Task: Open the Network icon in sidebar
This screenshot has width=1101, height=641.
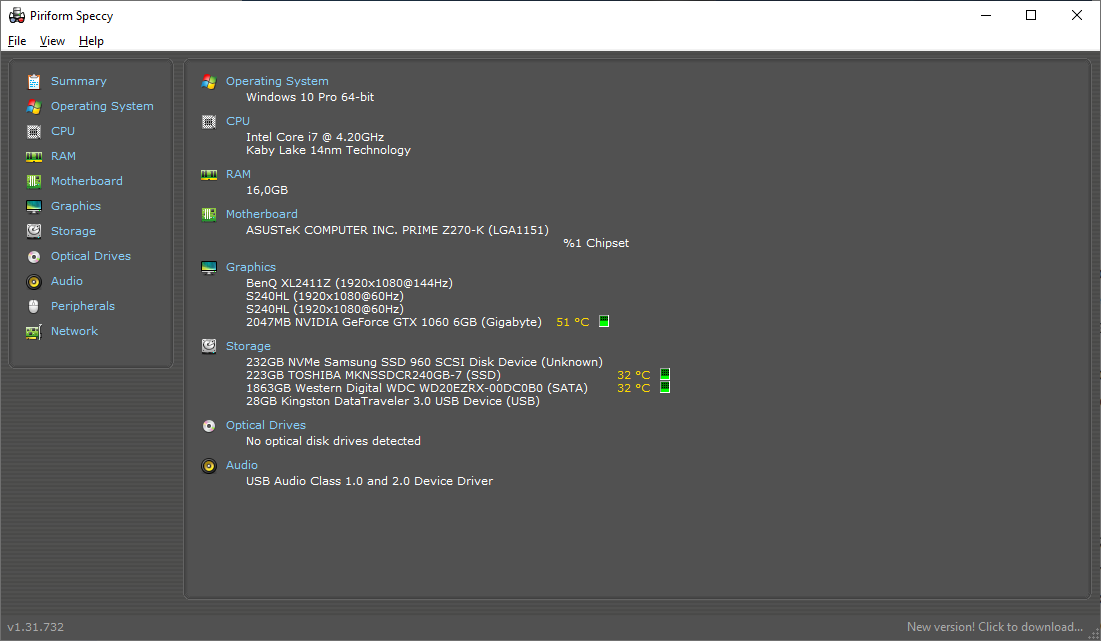Action: [34, 331]
